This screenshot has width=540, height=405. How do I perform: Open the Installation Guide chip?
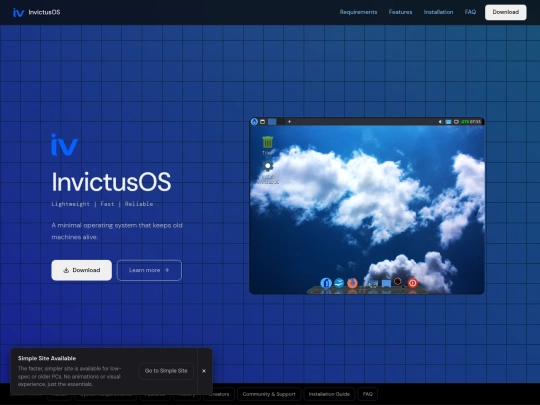tap(329, 394)
